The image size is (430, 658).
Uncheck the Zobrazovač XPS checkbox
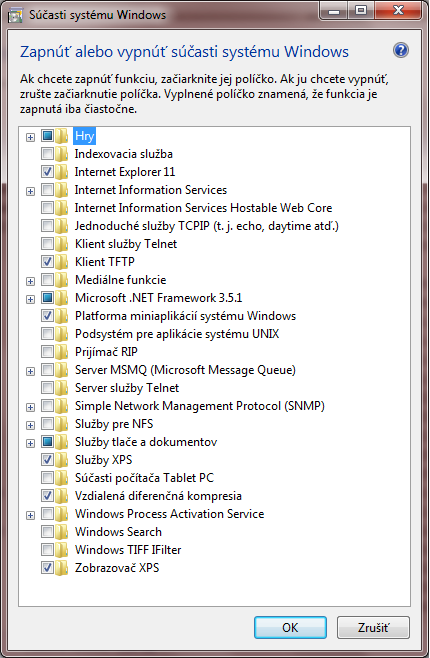[47, 568]
